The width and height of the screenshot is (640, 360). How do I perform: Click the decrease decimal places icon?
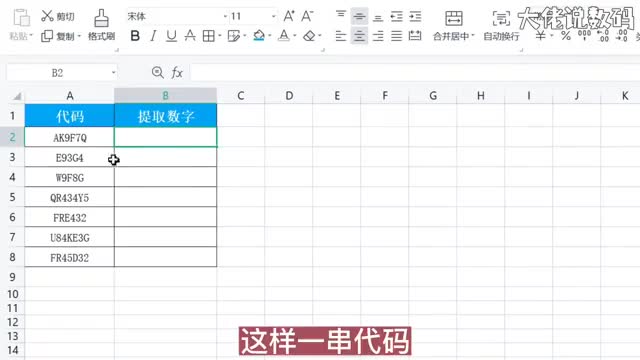click(622, 36)
